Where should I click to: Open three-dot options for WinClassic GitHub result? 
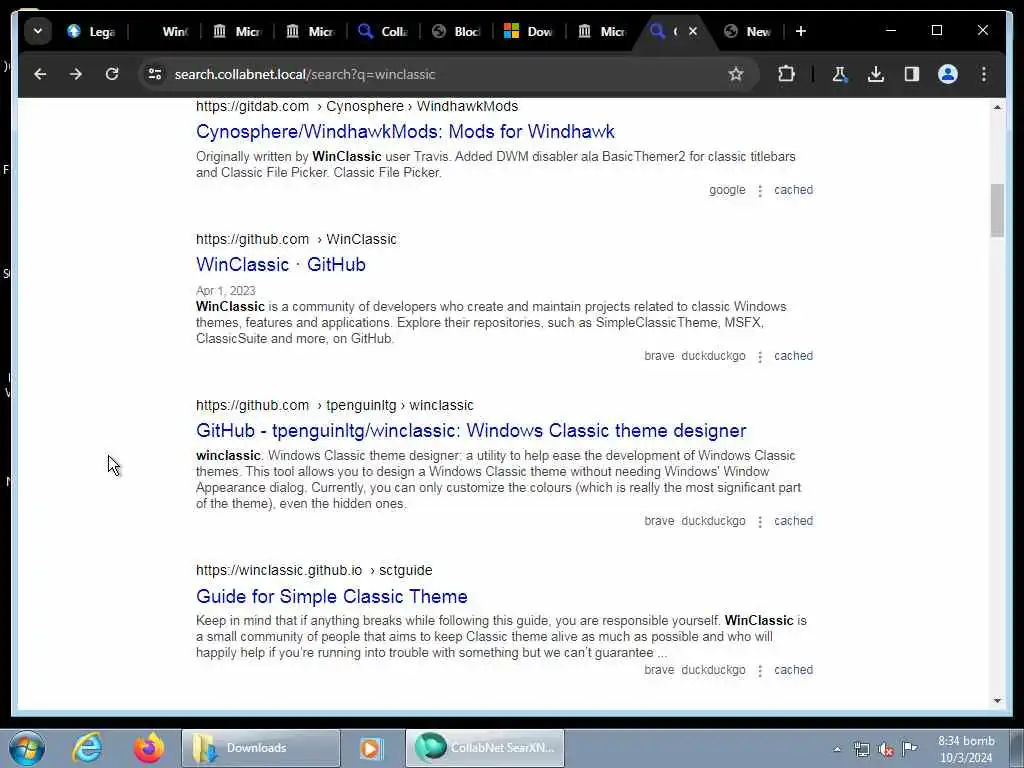click(x=760, y=357)
